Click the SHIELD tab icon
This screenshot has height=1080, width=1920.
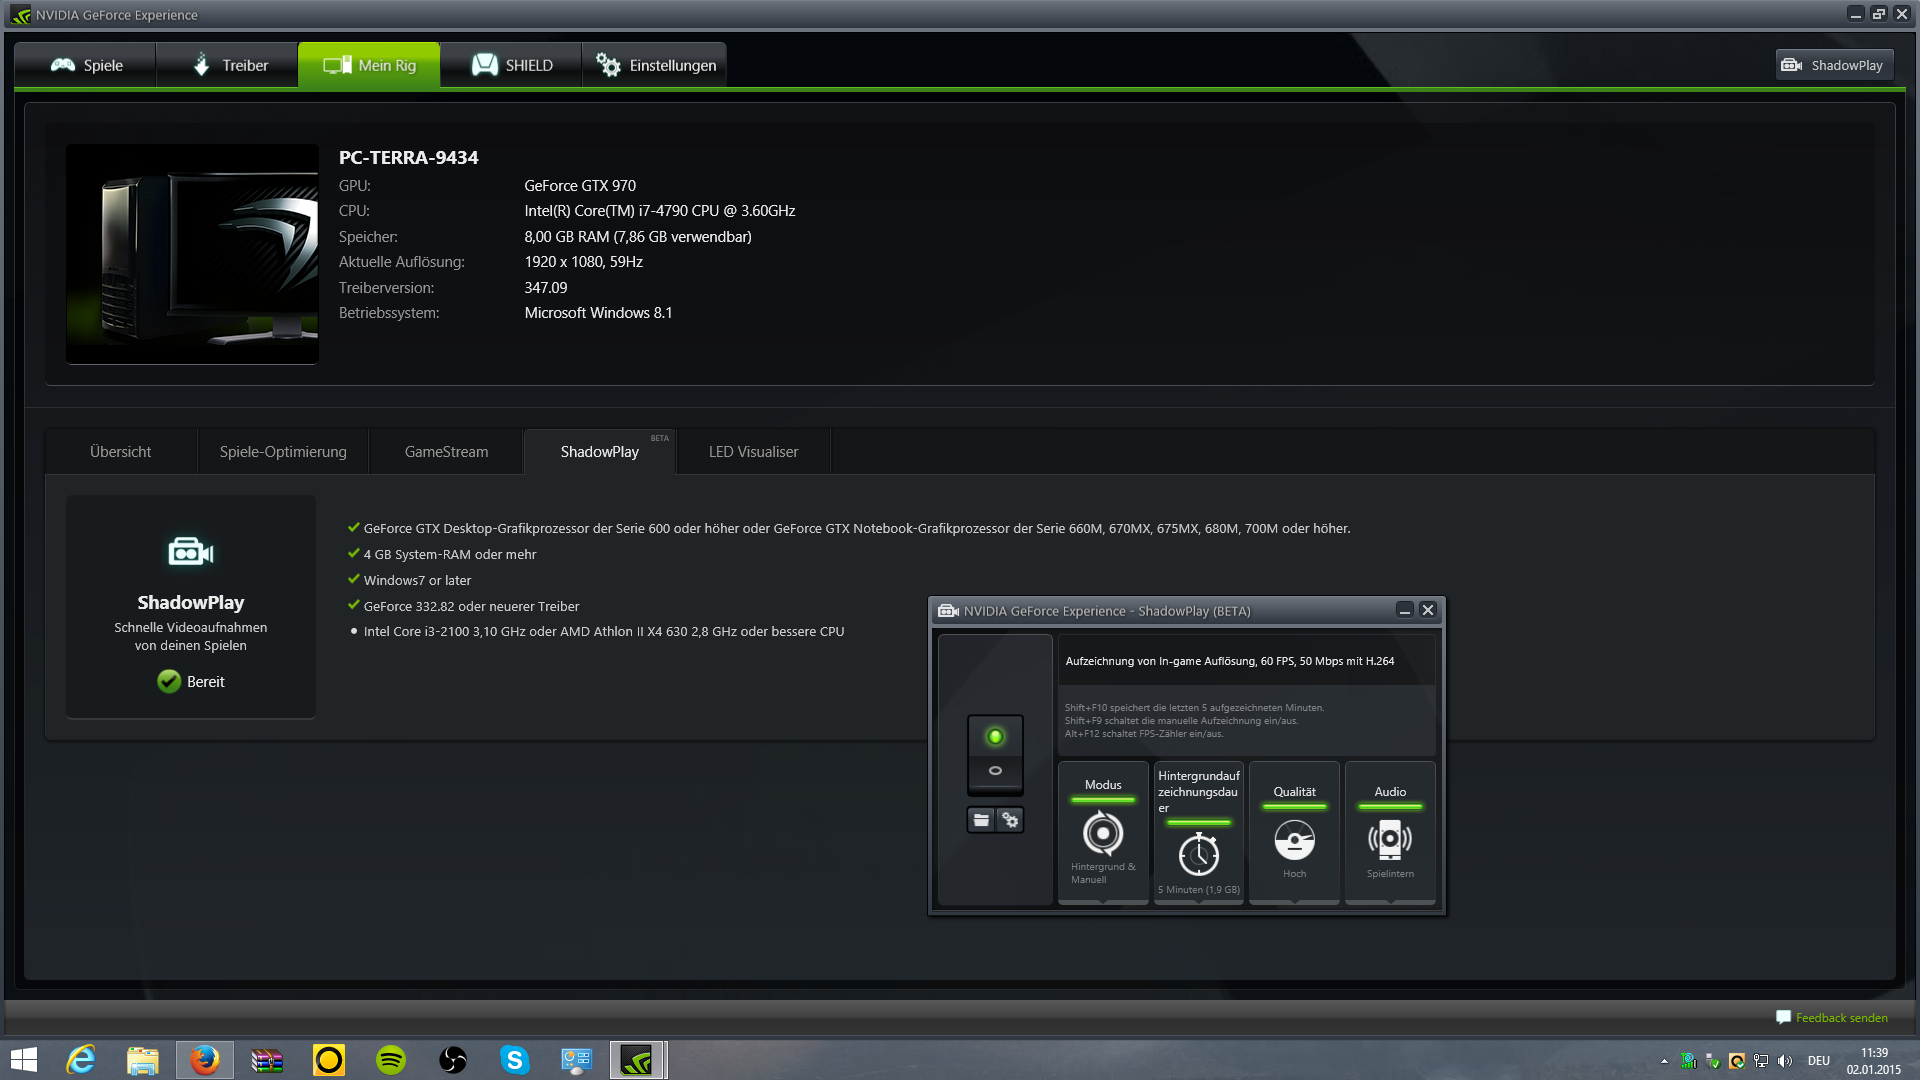(485, 65)
